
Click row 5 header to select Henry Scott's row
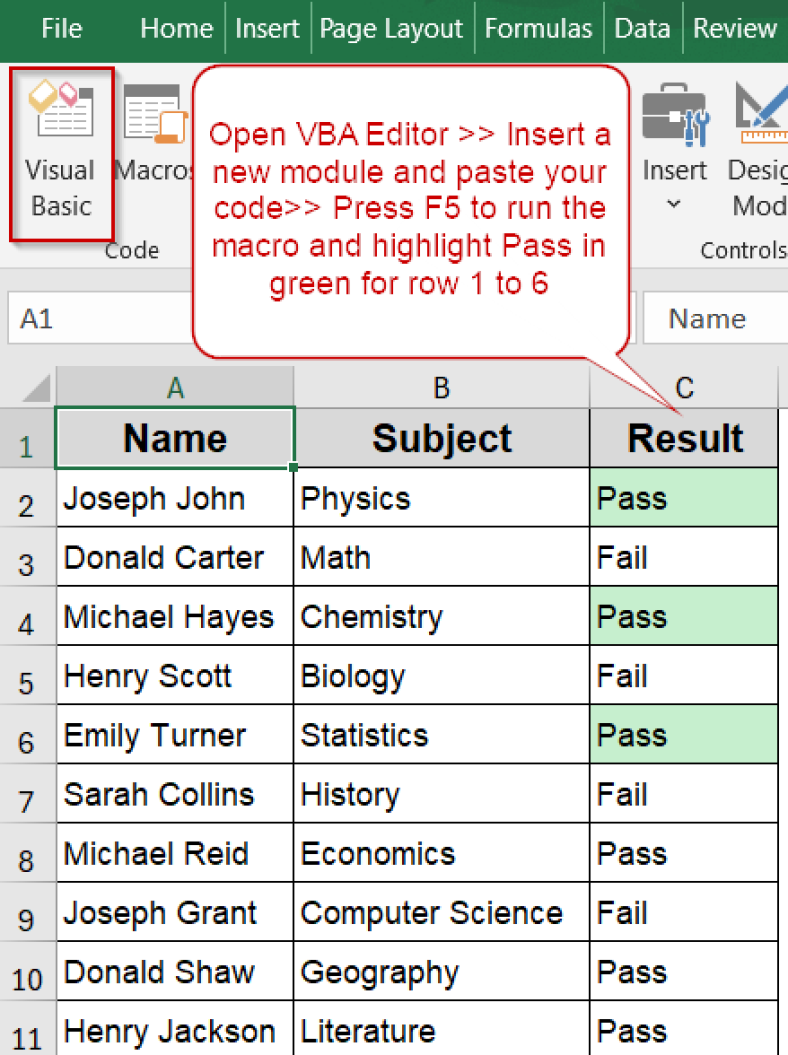point(27,675)
